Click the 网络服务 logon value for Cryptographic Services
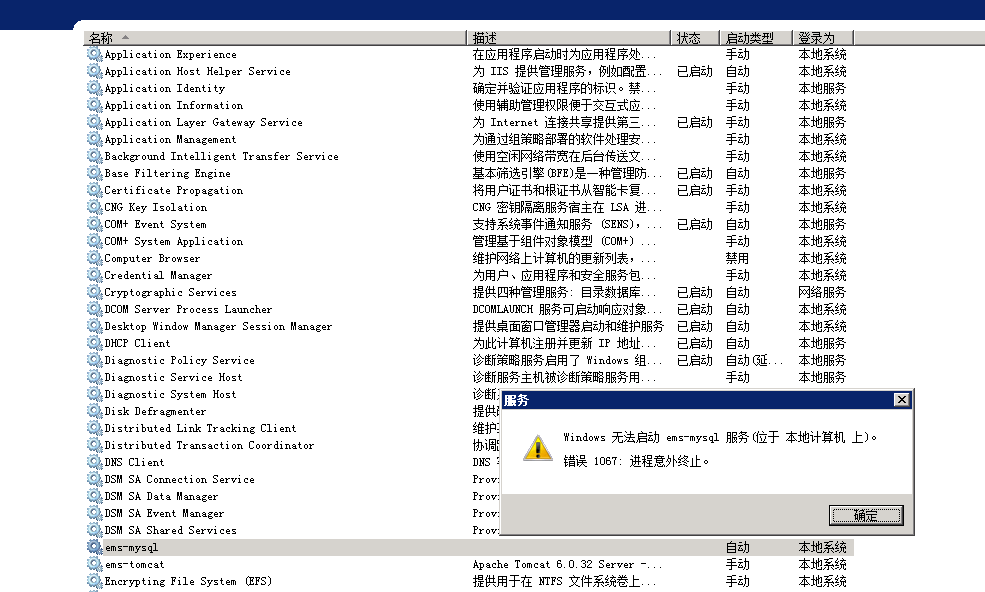 (x=822, y=292)
